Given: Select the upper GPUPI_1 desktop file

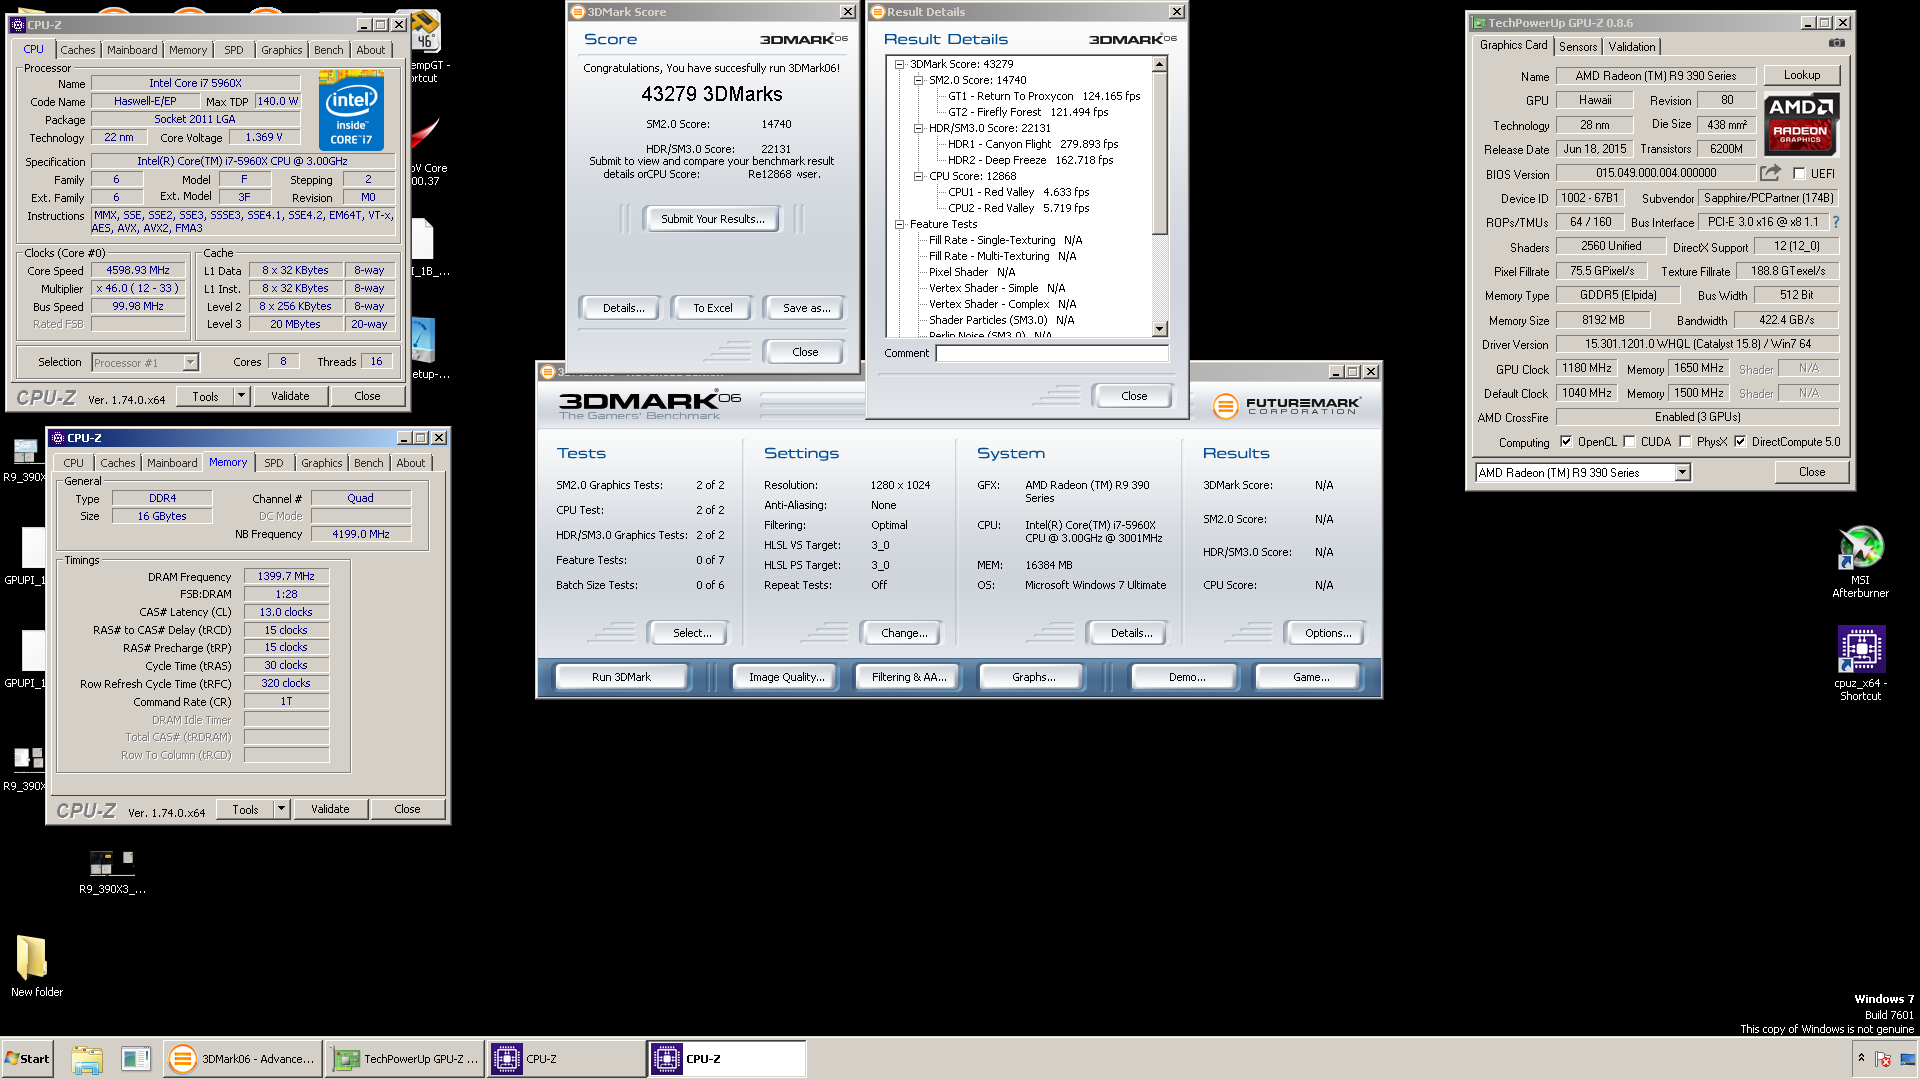Looking at the screenshot, I should pyautogui.click(x=27, y=556).
